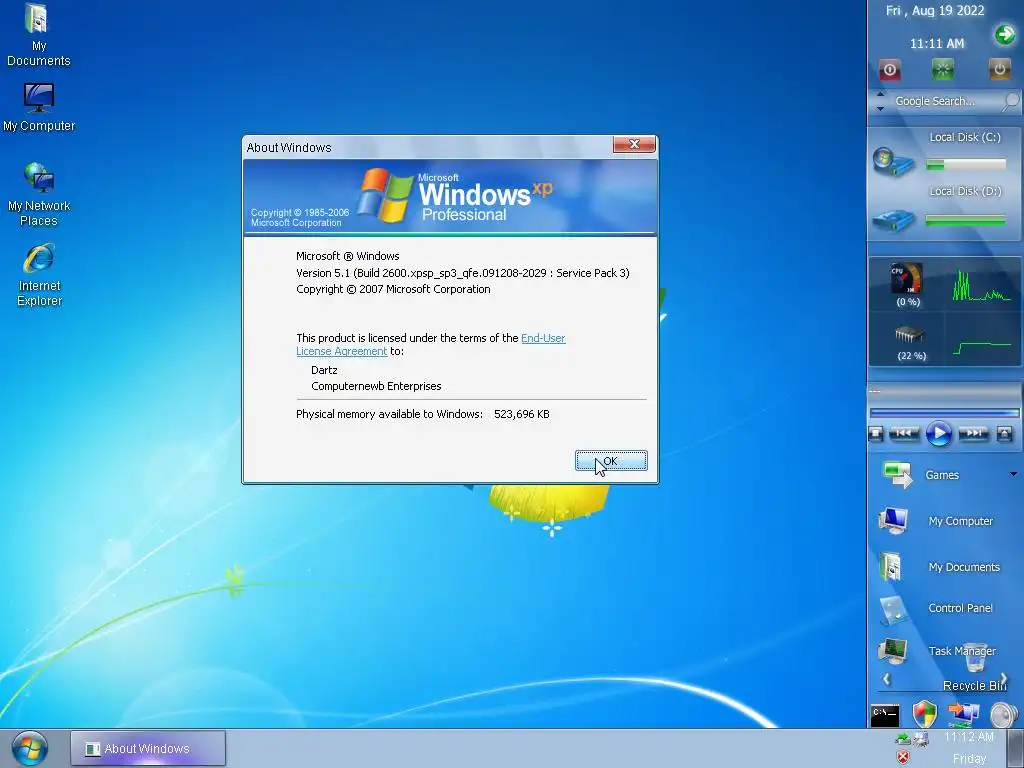Click the down arrow beside Google Search
The width and height of the screenshot is (1024, 768).
click(880, 108)
